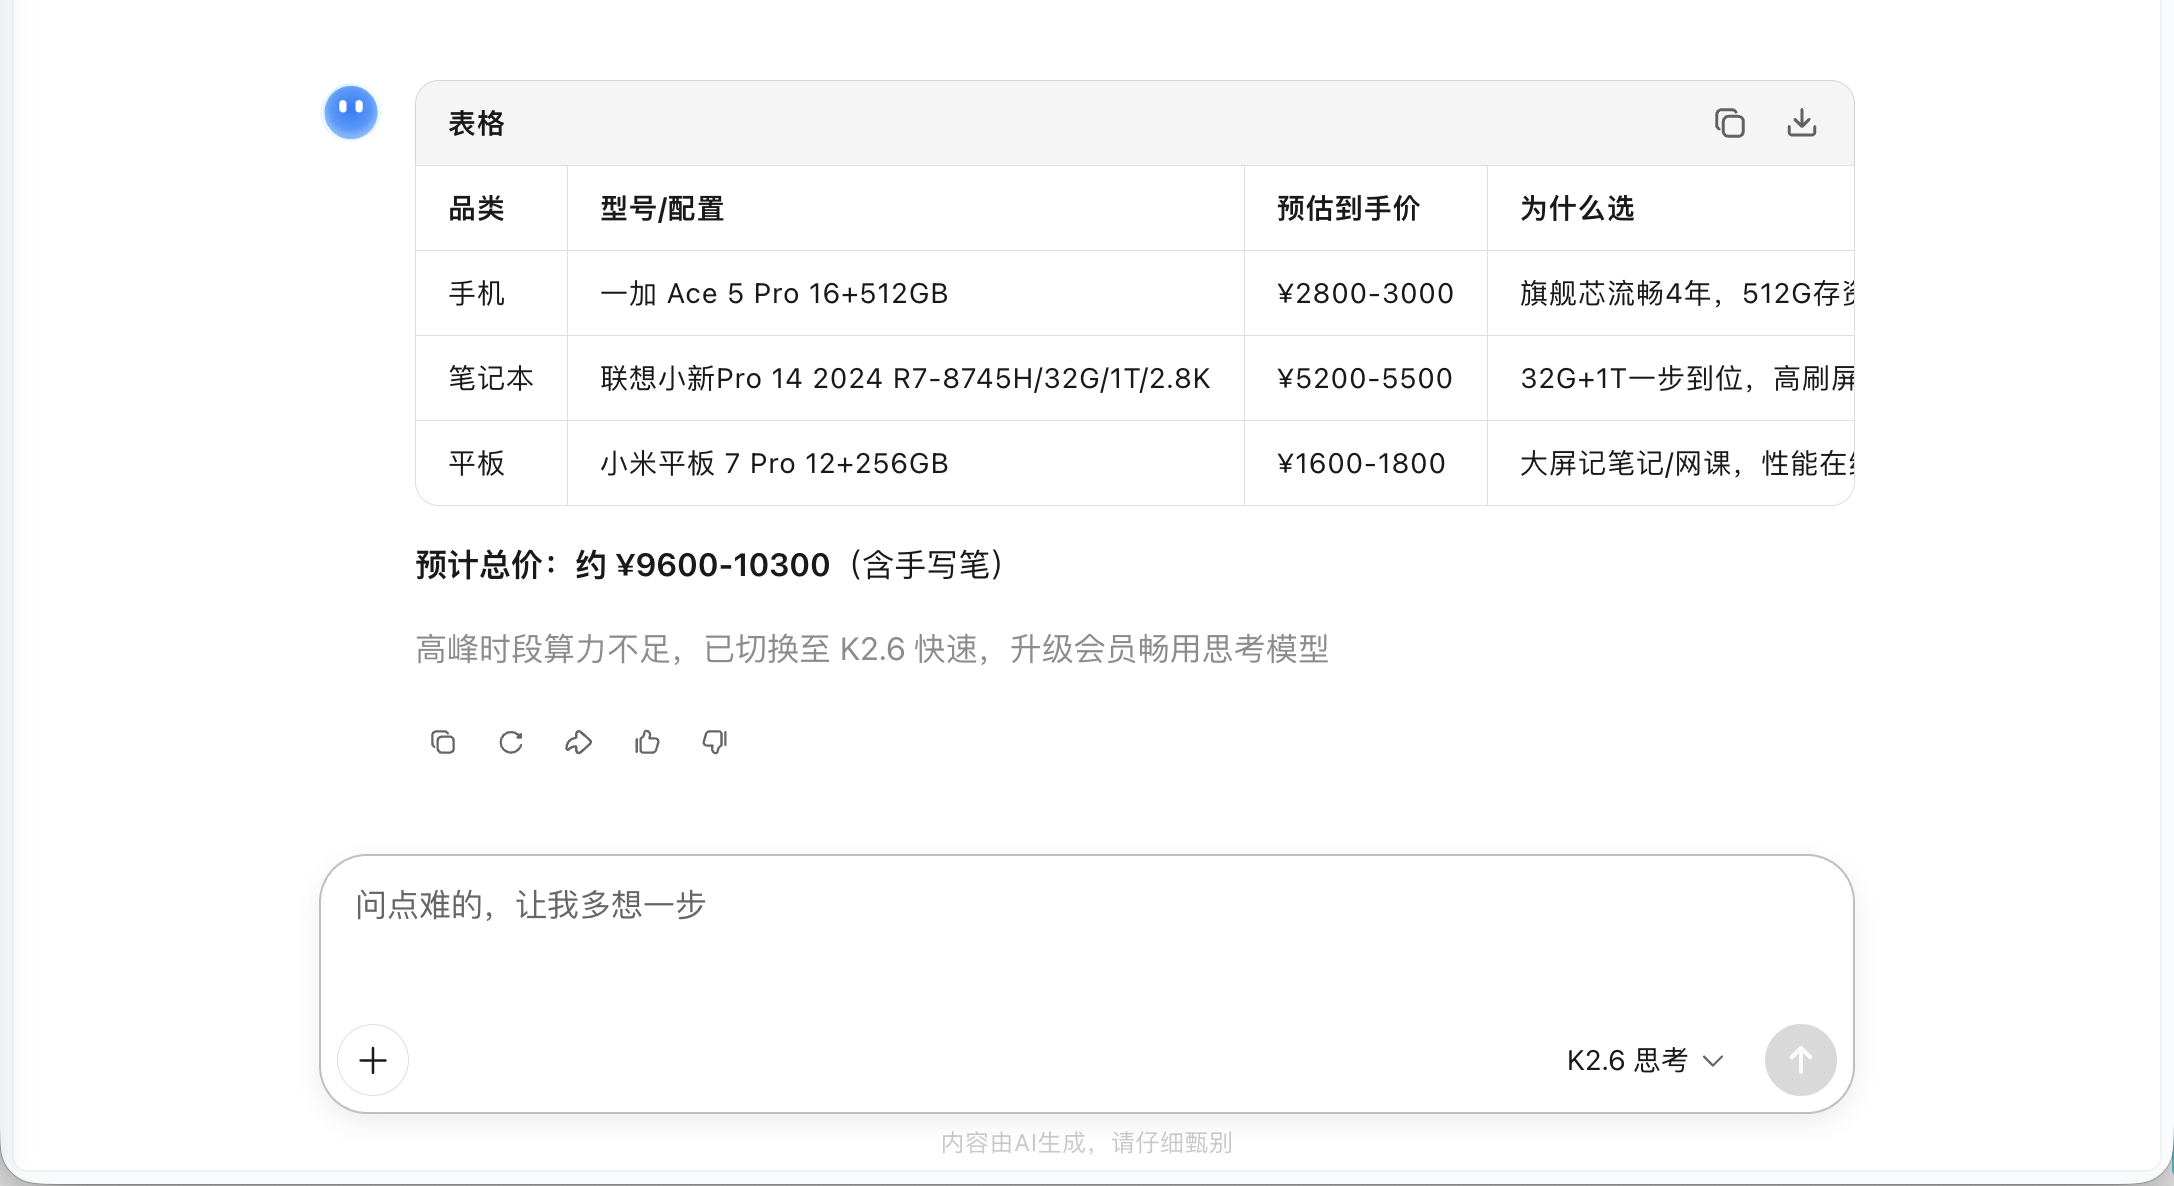Give the response a thumbs up
2174x1186 pixels.
point(647,742)
